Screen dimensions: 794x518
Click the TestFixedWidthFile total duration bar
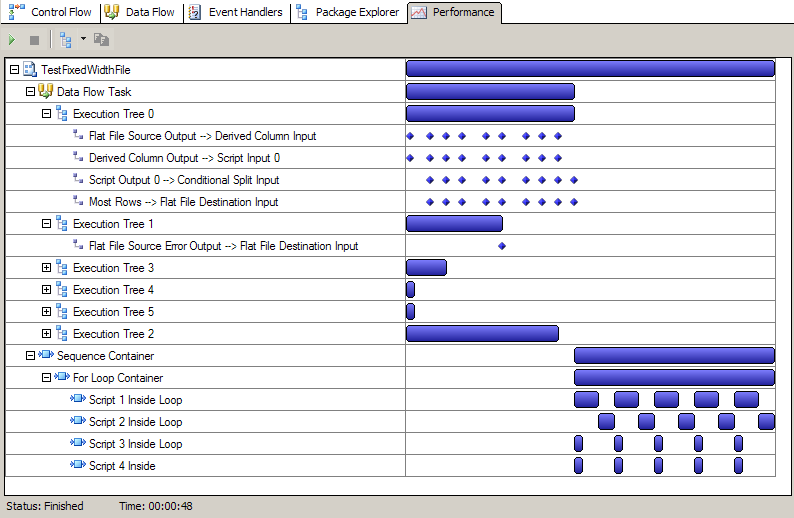(590, 69)
